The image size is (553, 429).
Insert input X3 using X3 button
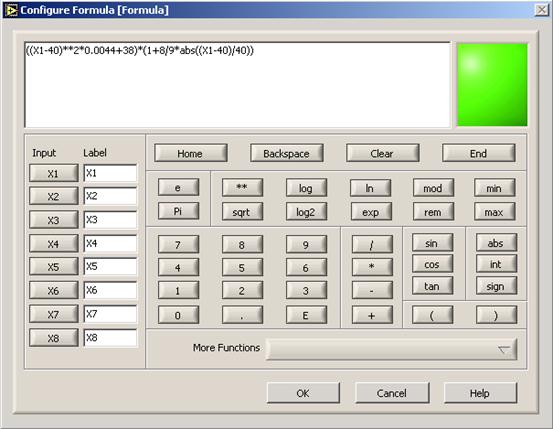click(x=54, y=220)
